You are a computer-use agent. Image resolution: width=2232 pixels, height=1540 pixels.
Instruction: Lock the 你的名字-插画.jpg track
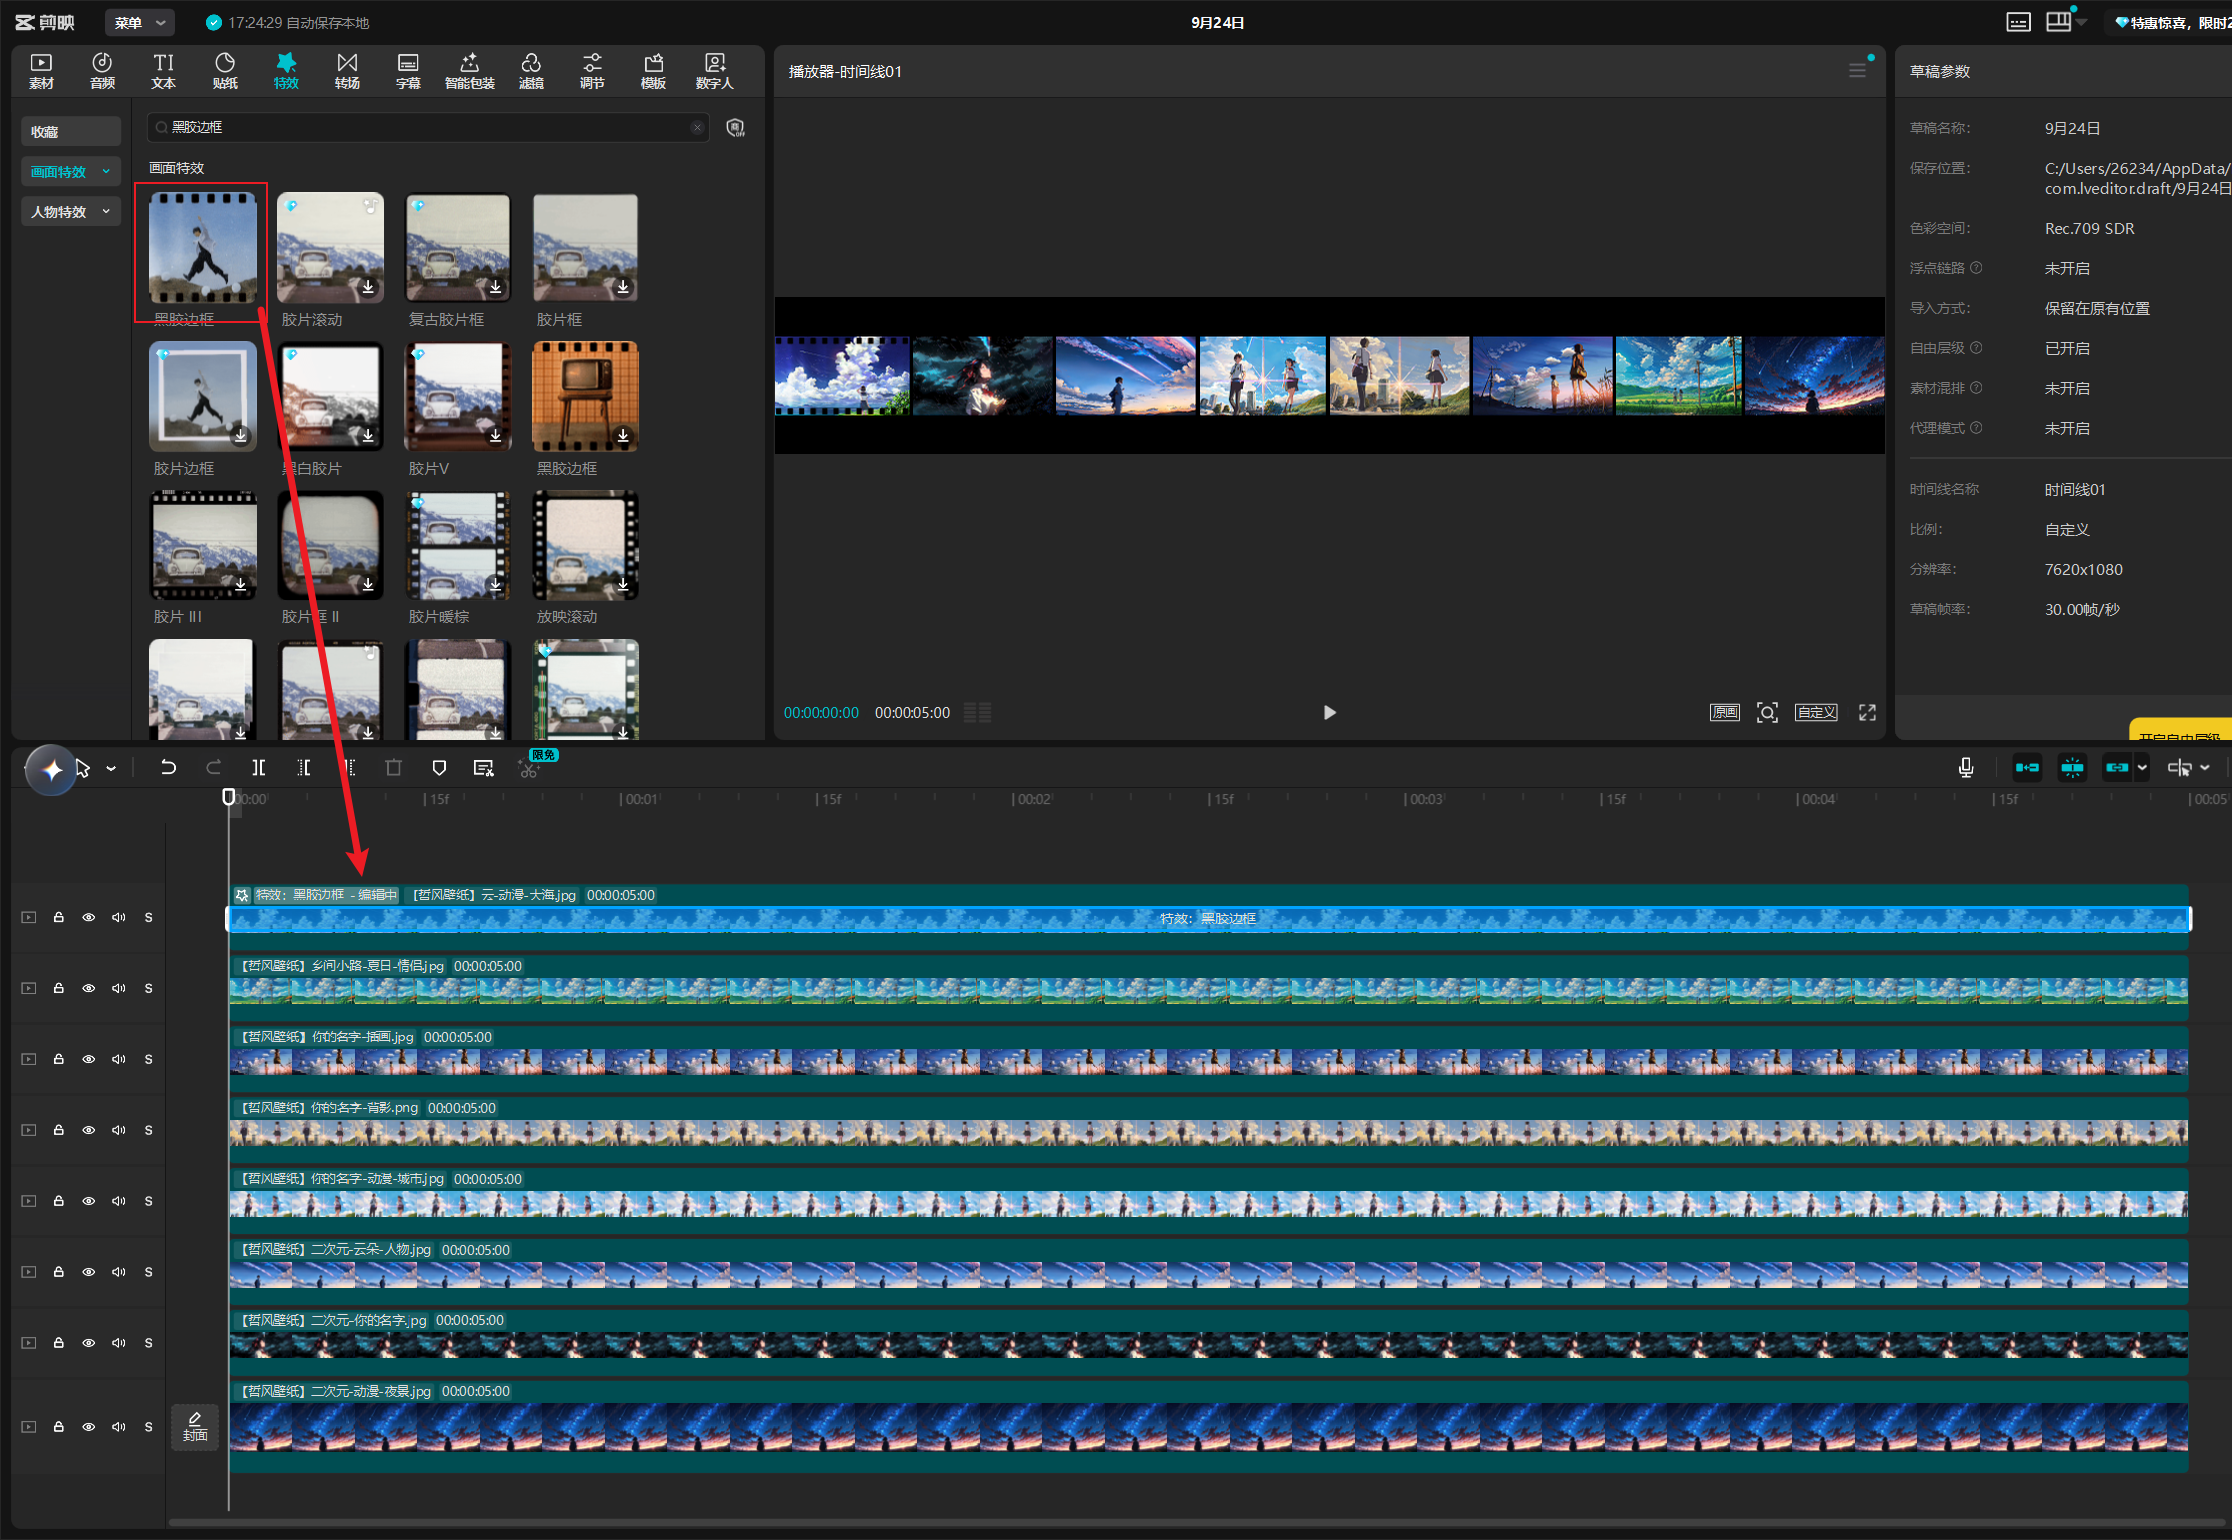pyautogui.click(x=59, y=1059)
